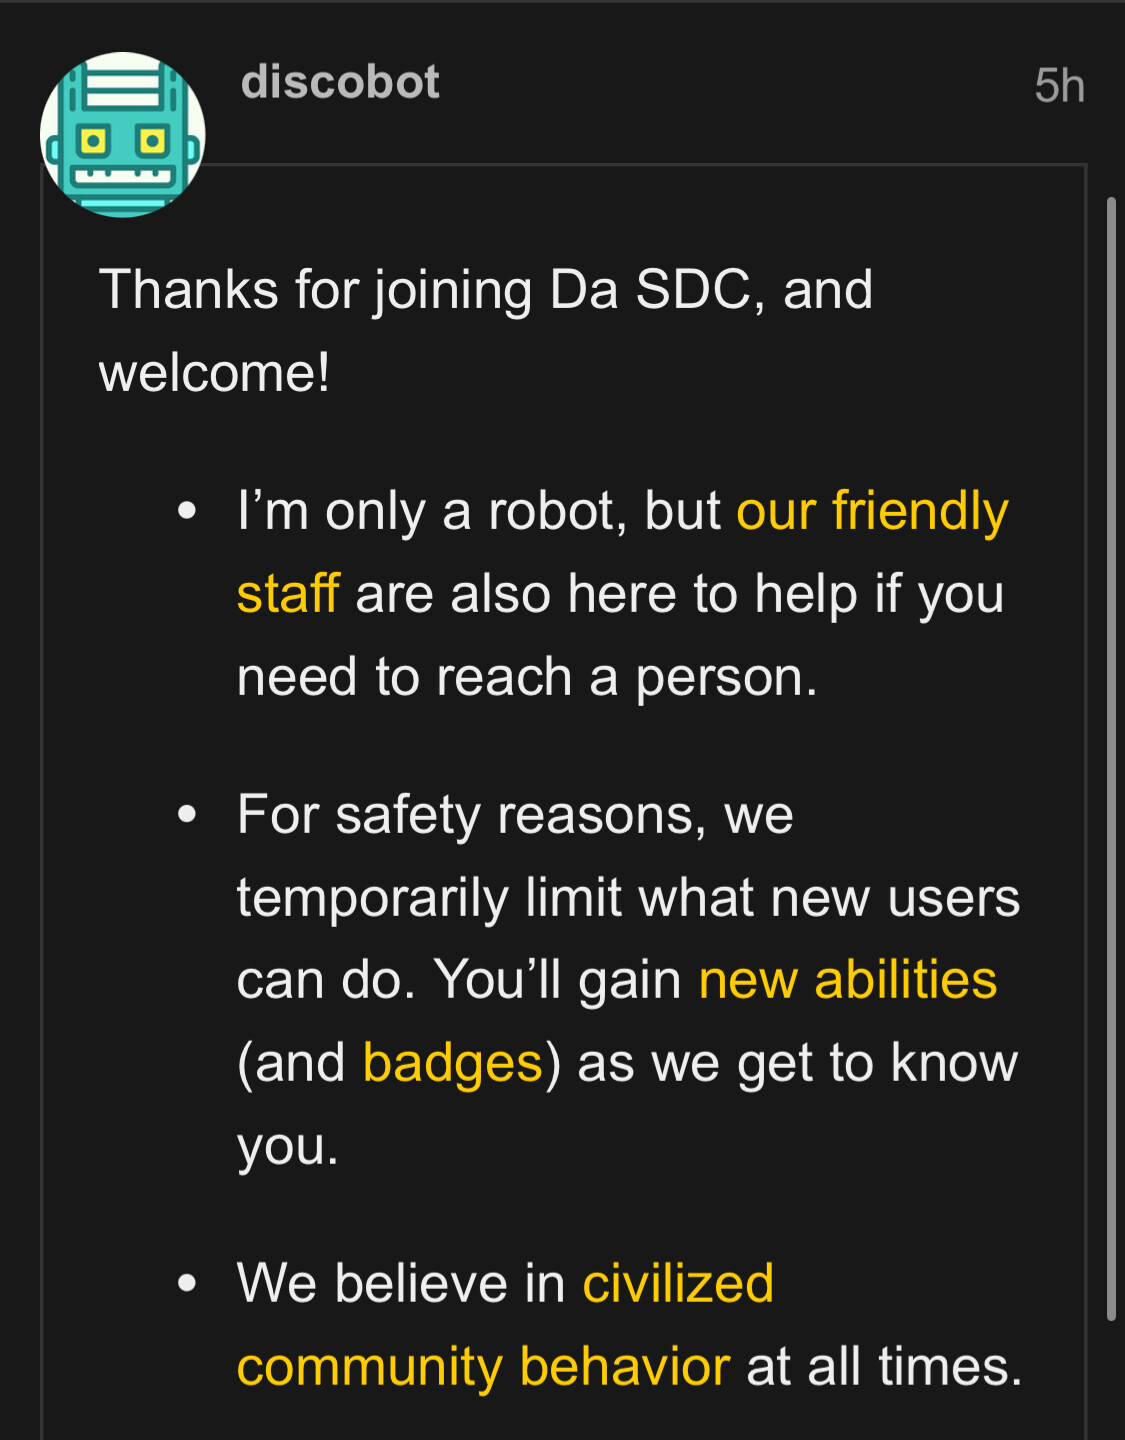1125x1440 pixels.
Task: Click the yellow word 'staff'
Action: [x=288, y=594]
